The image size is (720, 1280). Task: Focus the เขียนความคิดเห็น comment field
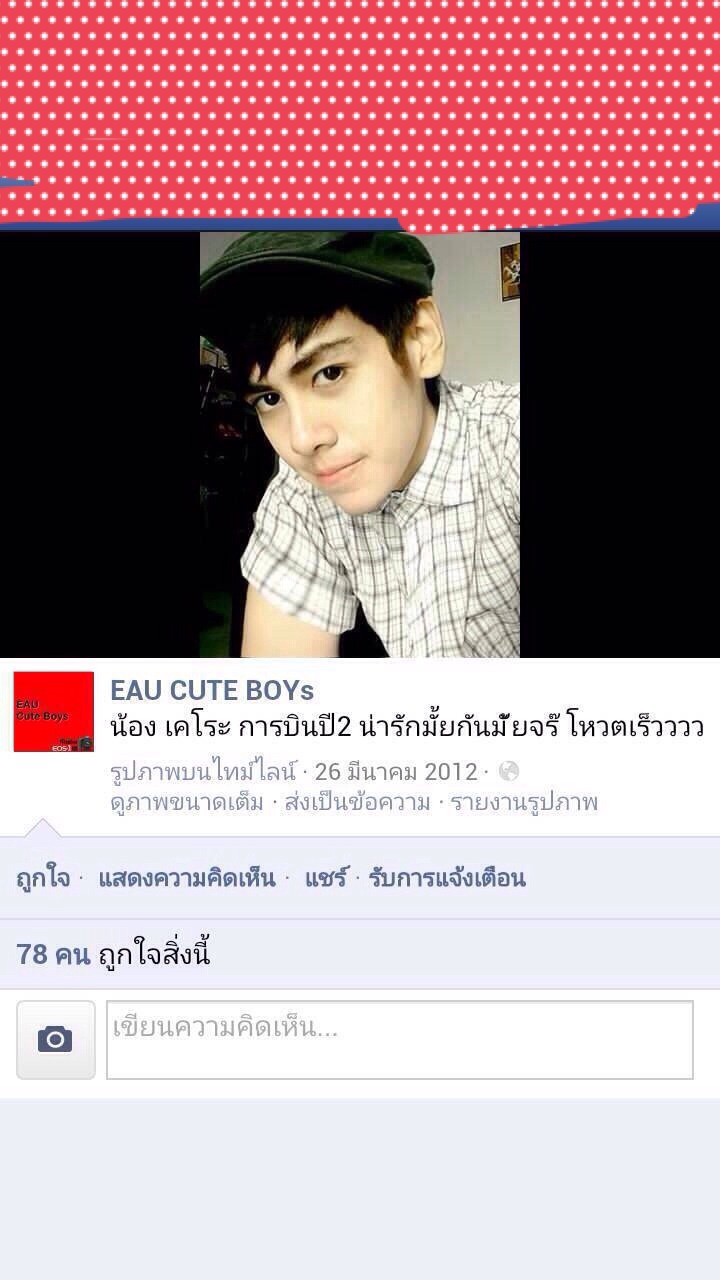pos(400,1040)
